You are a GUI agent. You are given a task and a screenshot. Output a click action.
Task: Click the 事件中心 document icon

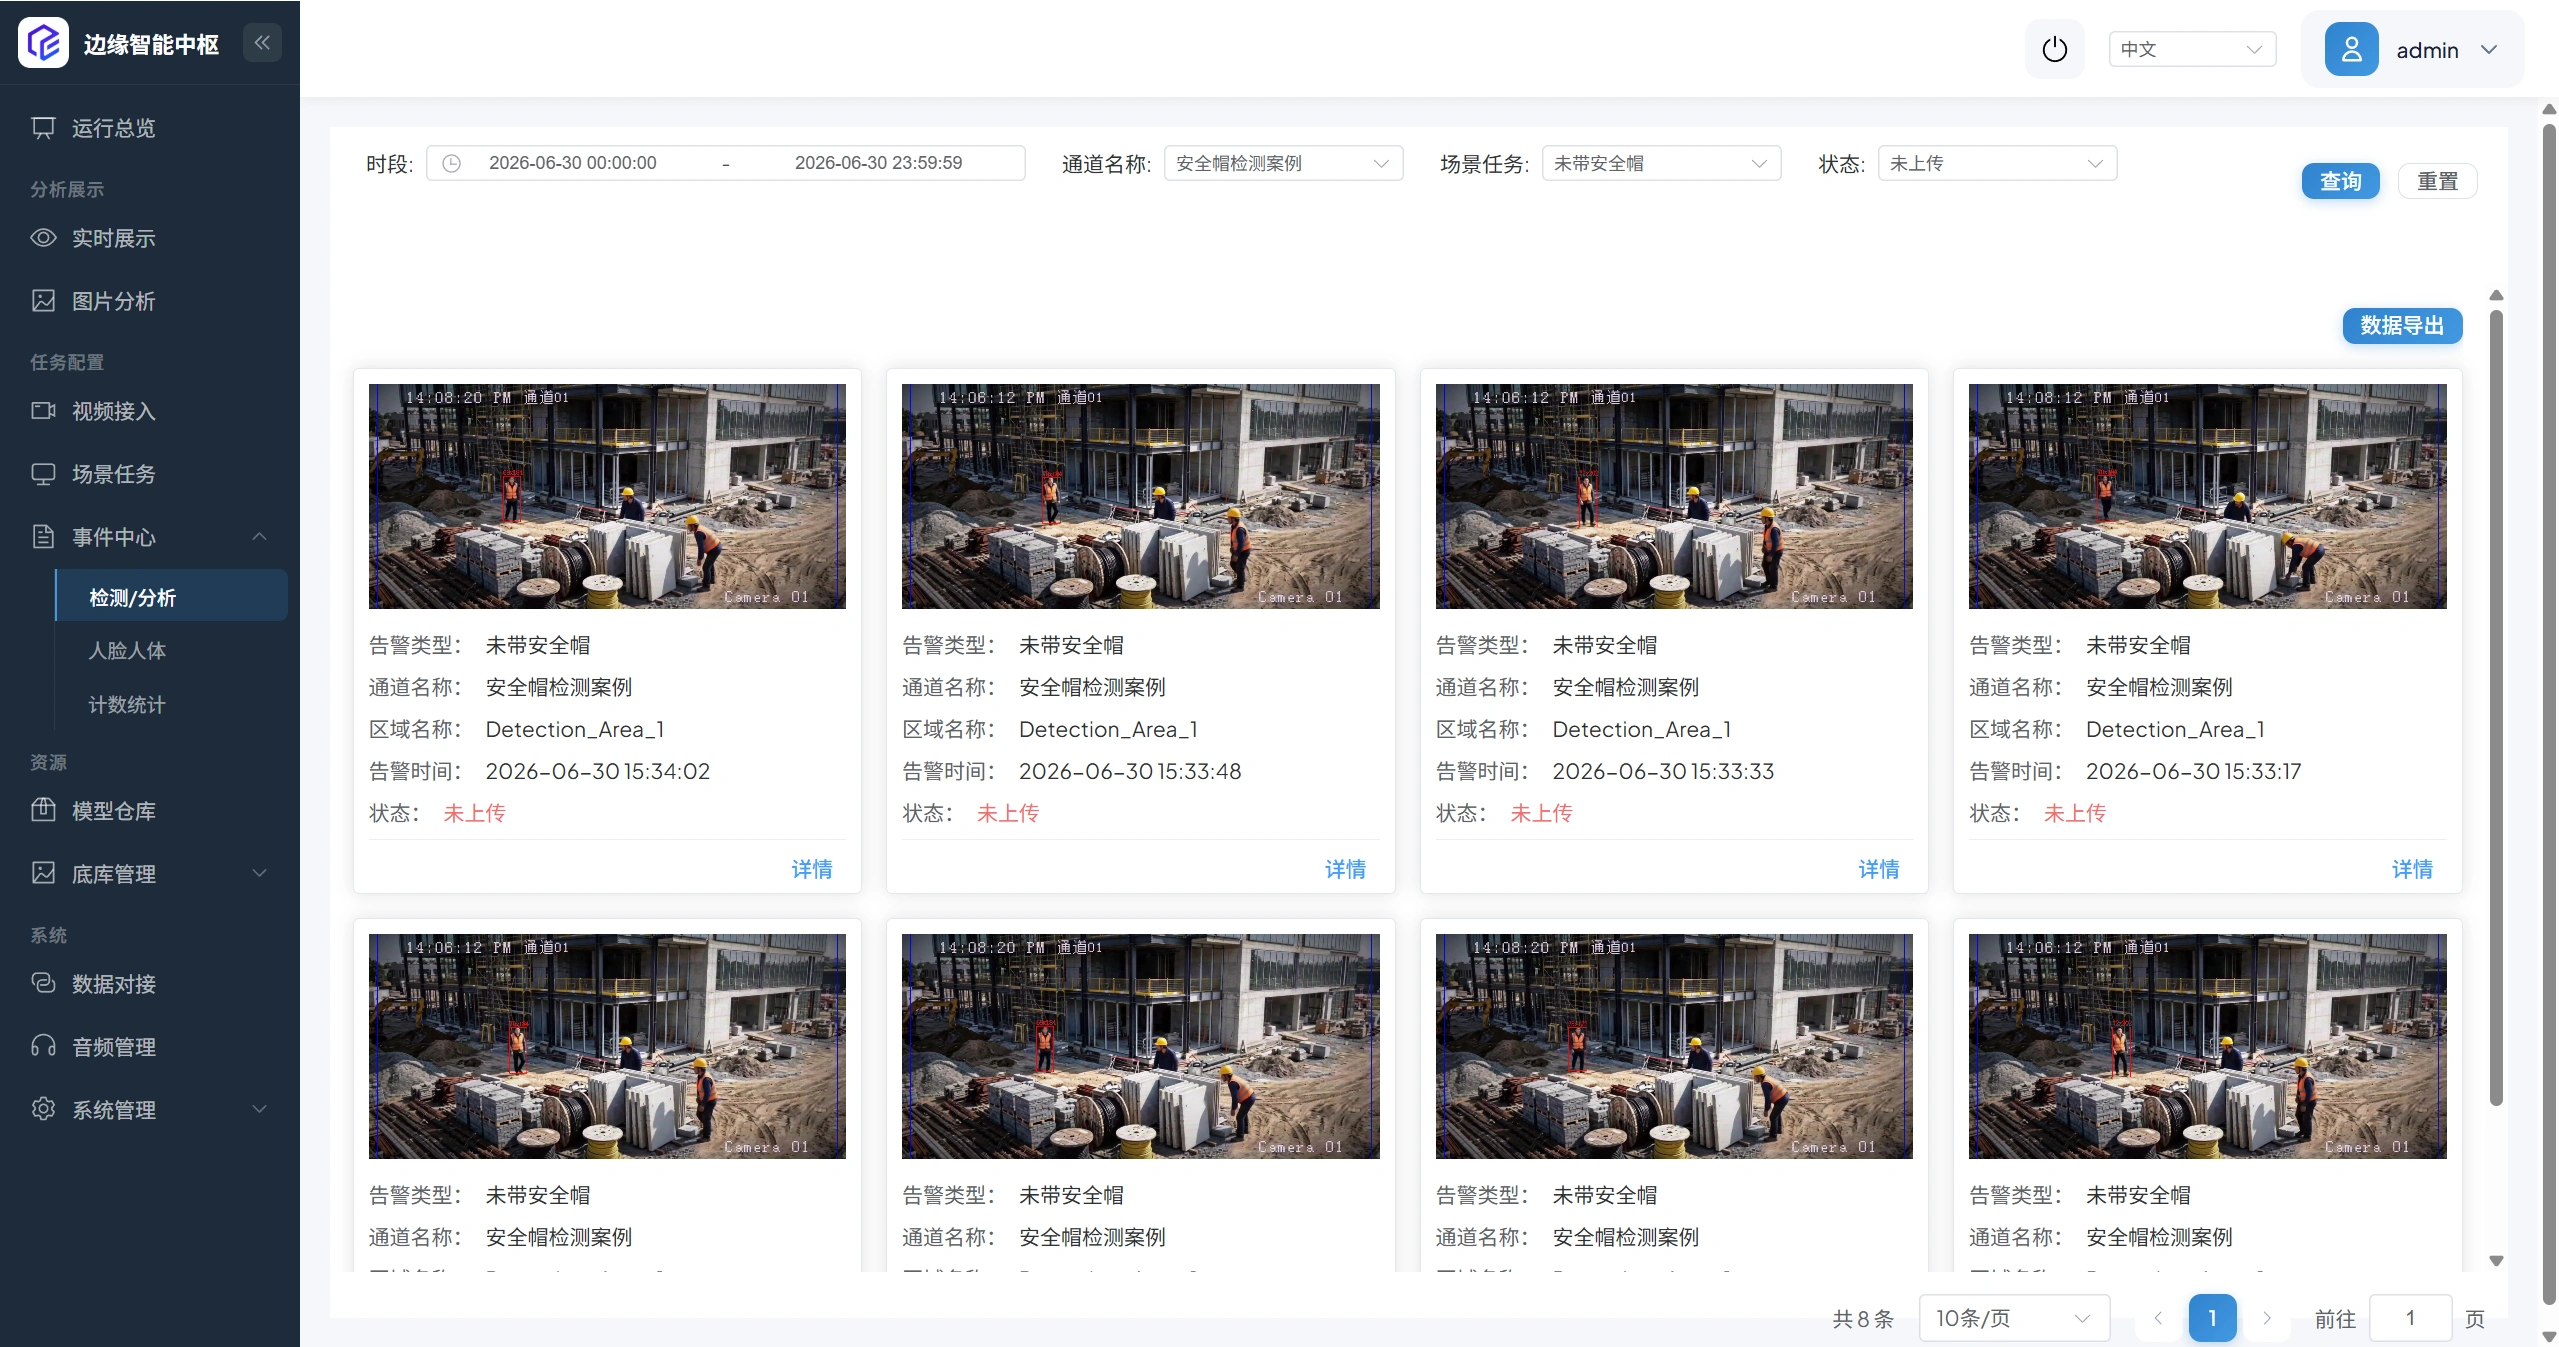(43, 537)
